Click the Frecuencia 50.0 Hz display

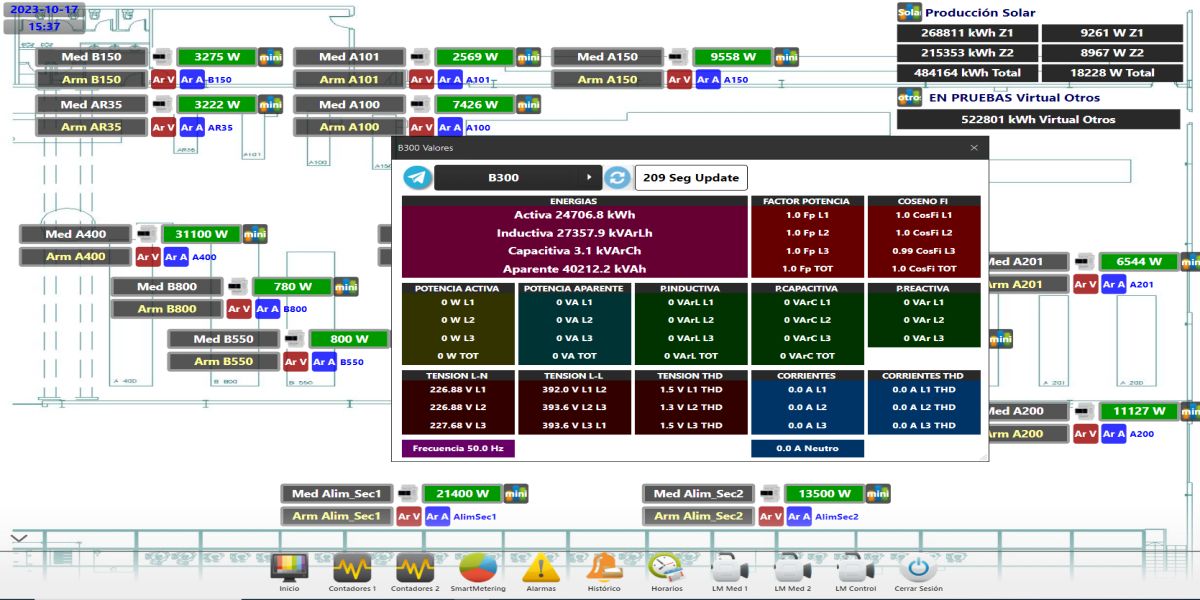coord(457,448)
